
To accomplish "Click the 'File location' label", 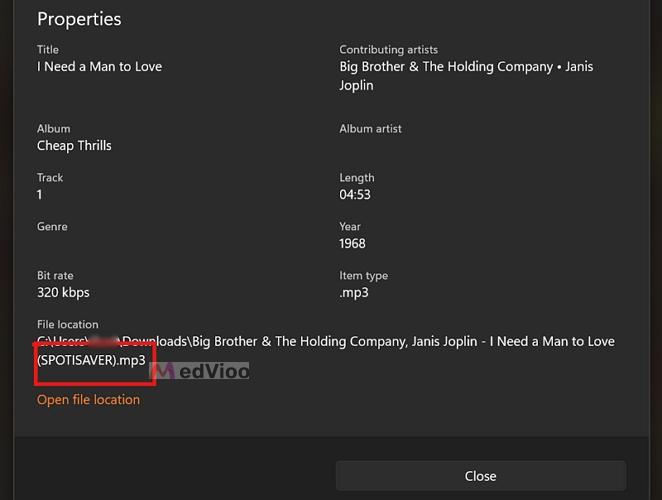I will (x=68, y=324).
